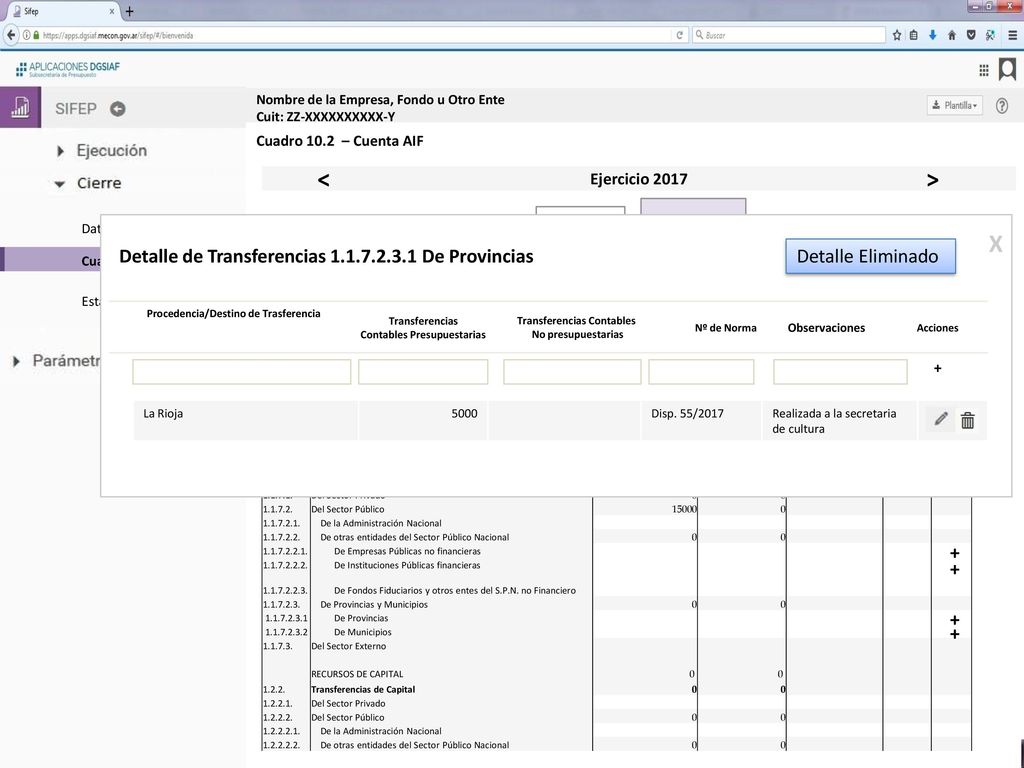Click the 1.2.2.1. 'Del Sector Privado' row
1024x768 pixels.
pos(348,703)
